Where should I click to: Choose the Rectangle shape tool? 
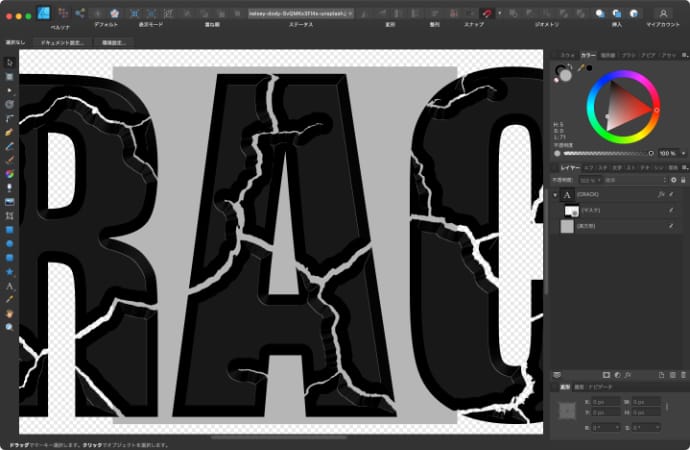[x=9, y=228]
